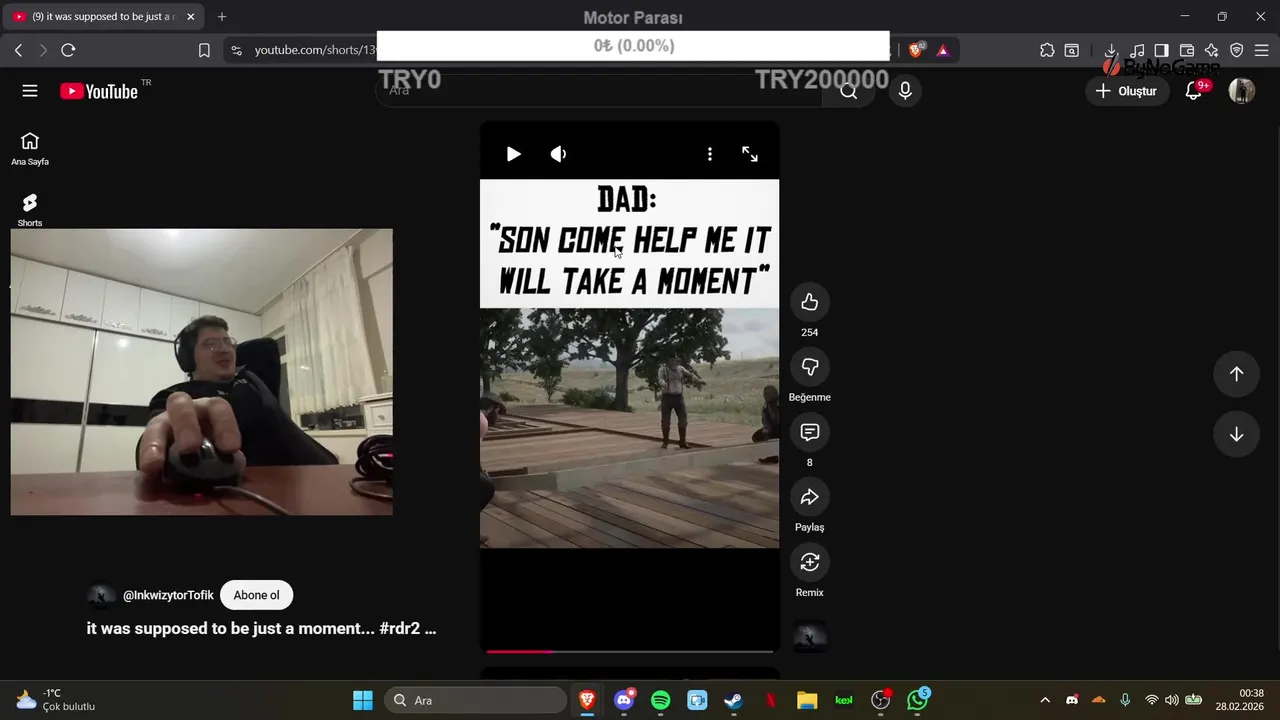Open a new browser tab
The height and width of the screenshot is (720, 1280).
tap(222, 17)
